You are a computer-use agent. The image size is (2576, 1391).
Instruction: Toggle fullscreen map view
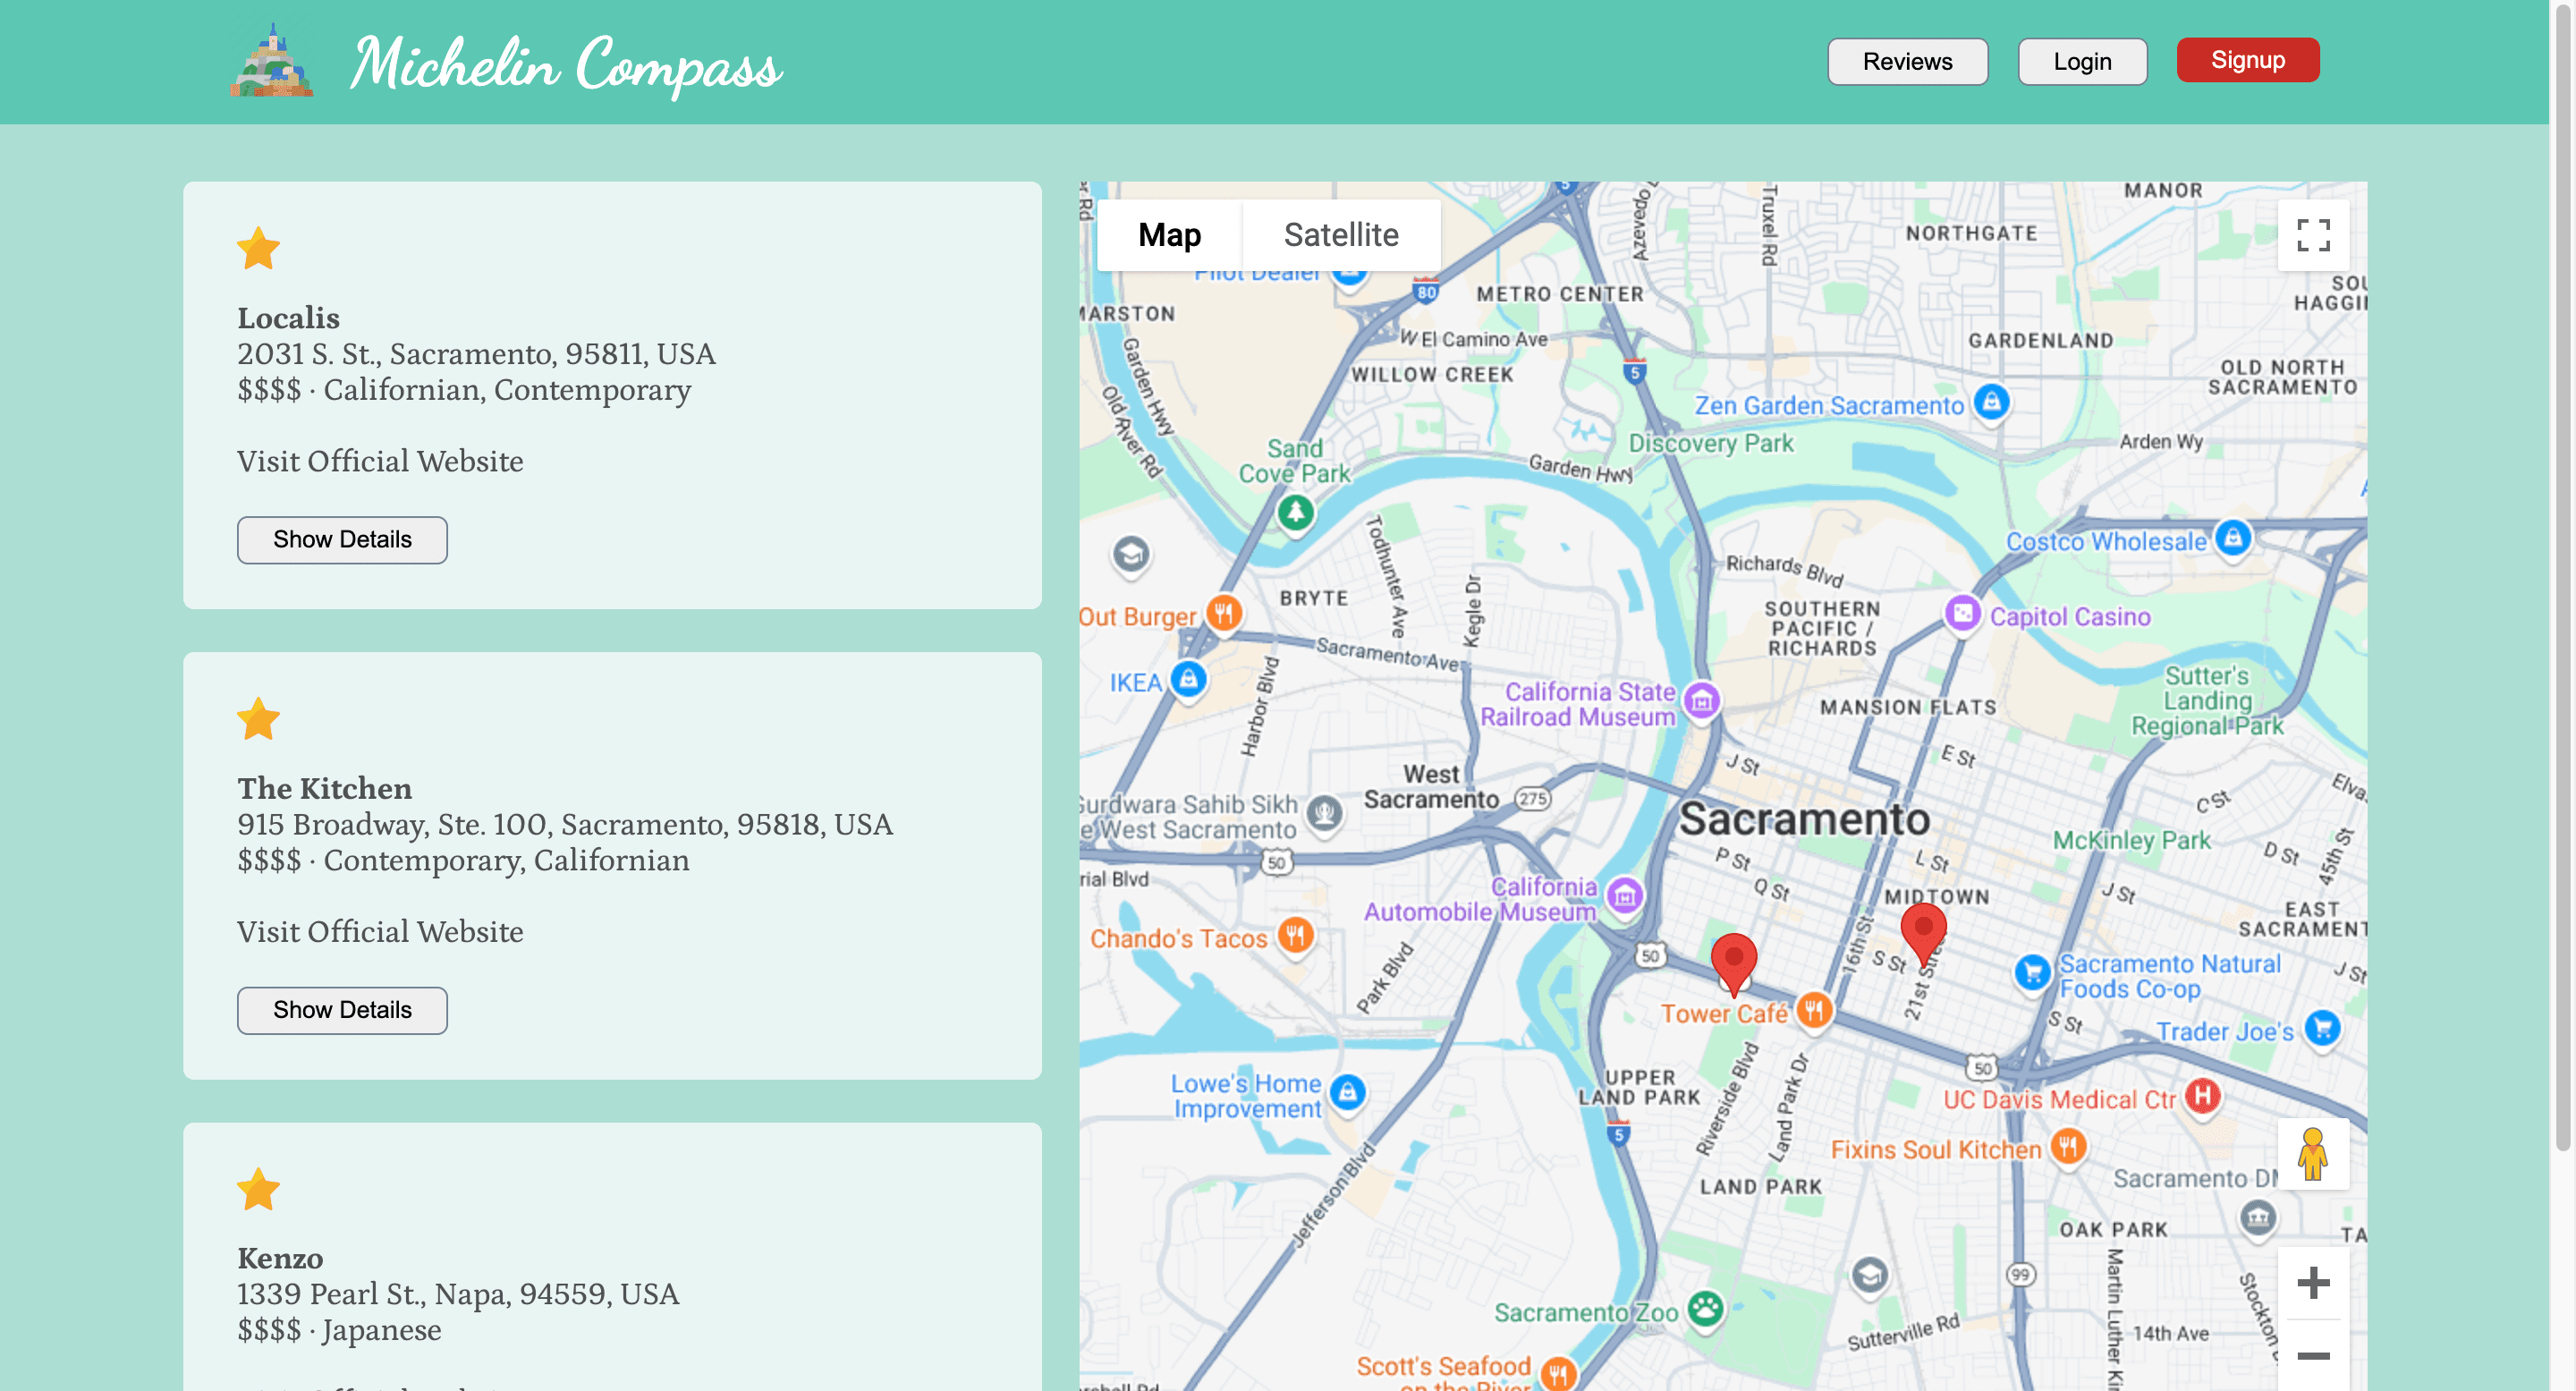(2312, 235)
